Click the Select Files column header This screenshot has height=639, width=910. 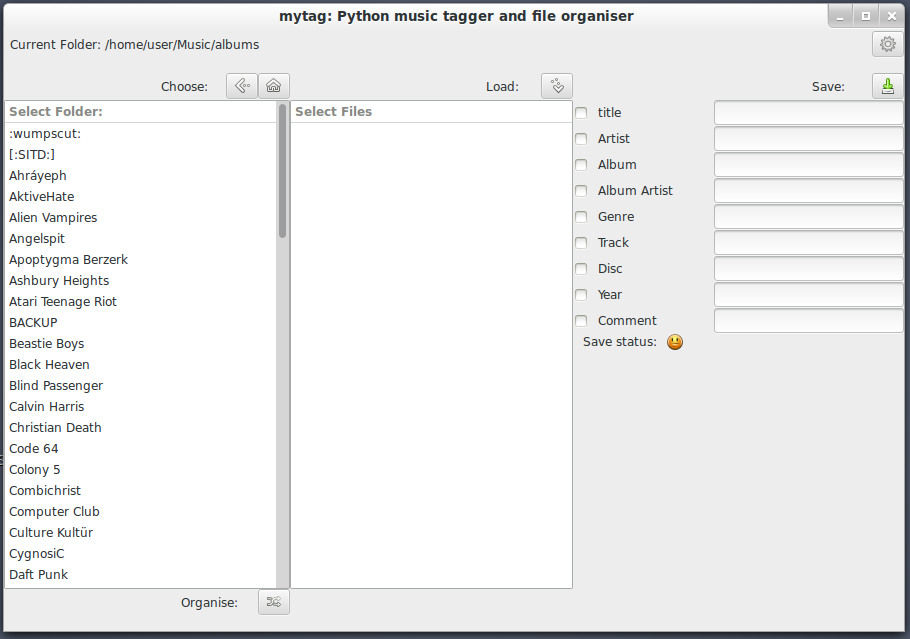(x=431, y=111)
